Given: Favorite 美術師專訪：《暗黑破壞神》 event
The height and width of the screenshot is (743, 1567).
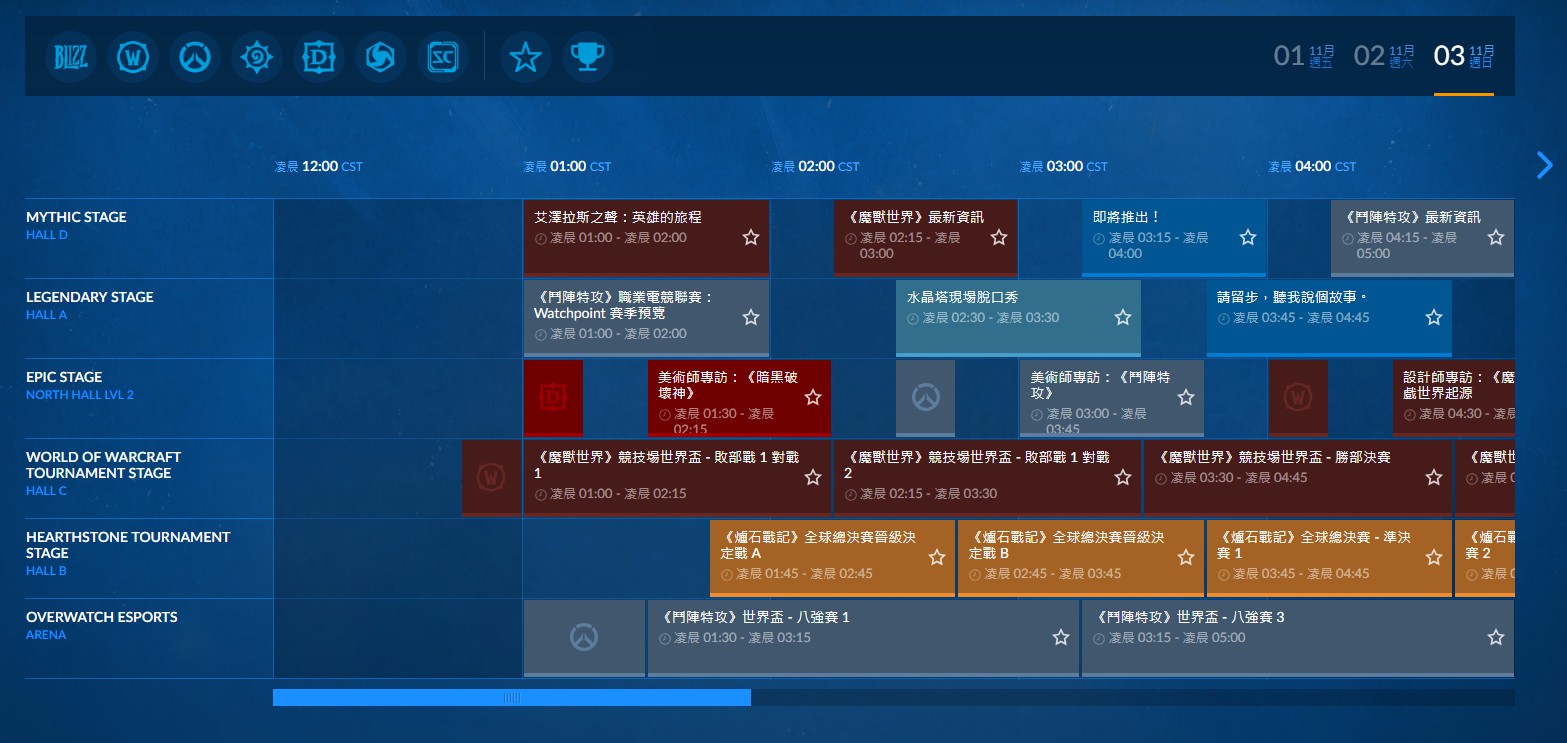Looking at the screenshot, I should (813, 397).
